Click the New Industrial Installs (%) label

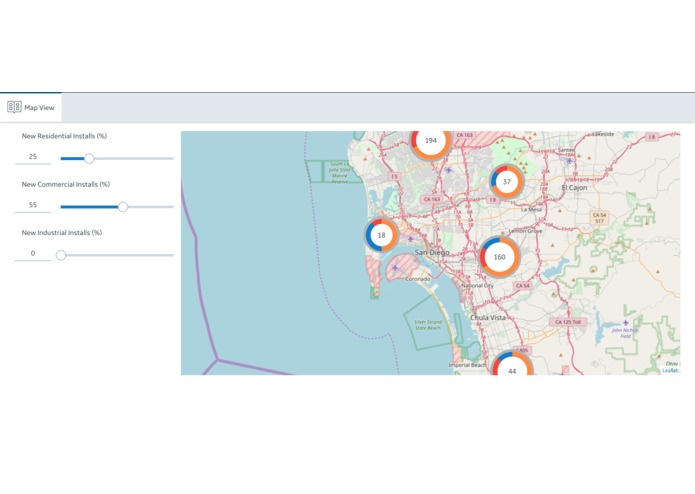point(62,233)
